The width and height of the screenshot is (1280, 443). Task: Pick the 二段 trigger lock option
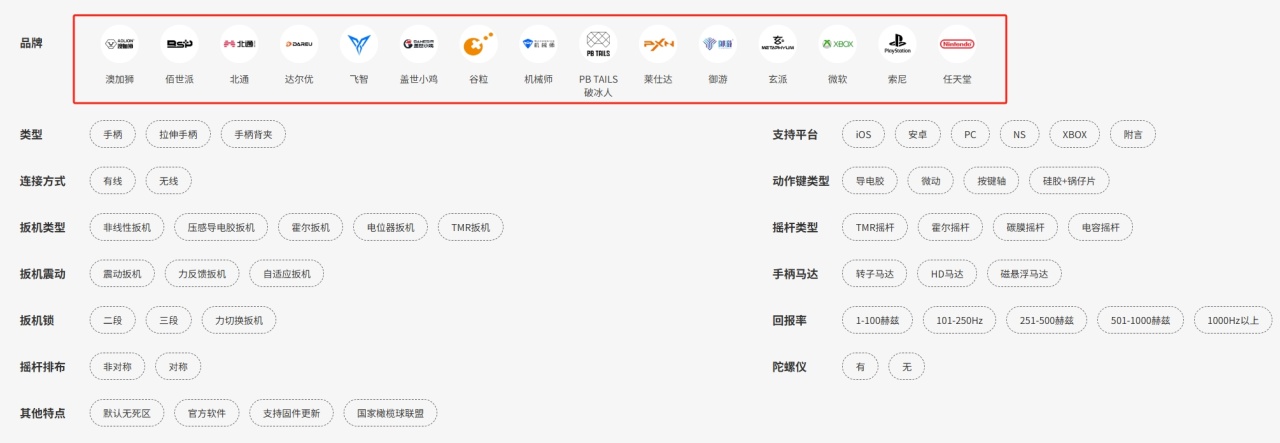coord(112,320)
